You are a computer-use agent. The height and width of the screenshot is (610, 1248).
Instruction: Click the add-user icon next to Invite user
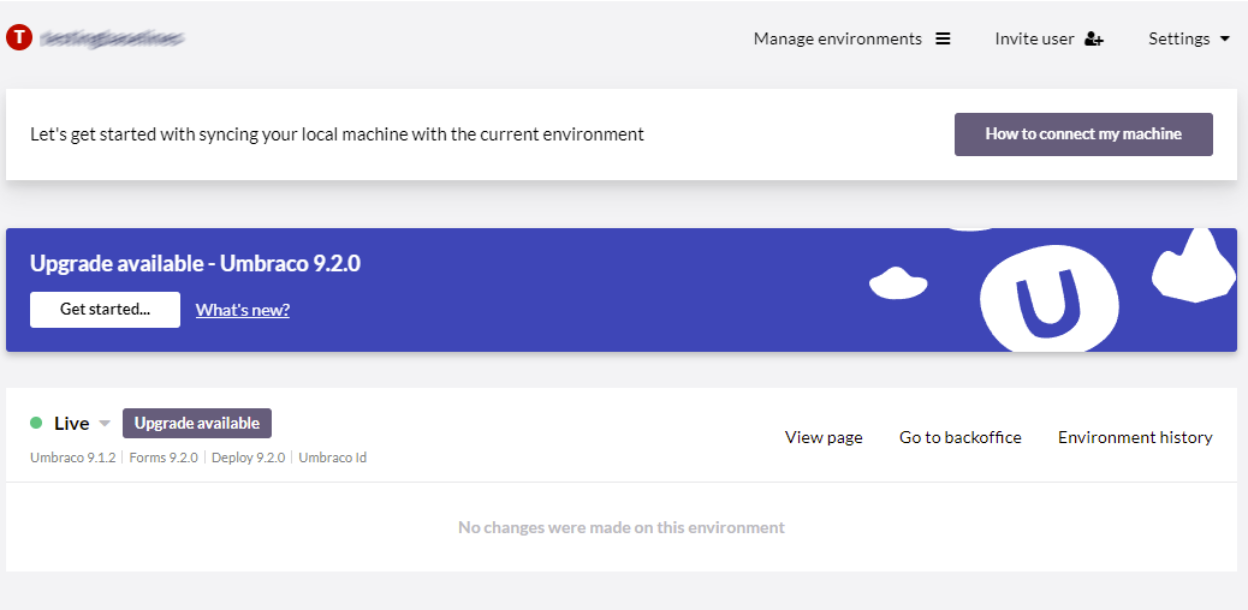click(x=1093, y=39)
